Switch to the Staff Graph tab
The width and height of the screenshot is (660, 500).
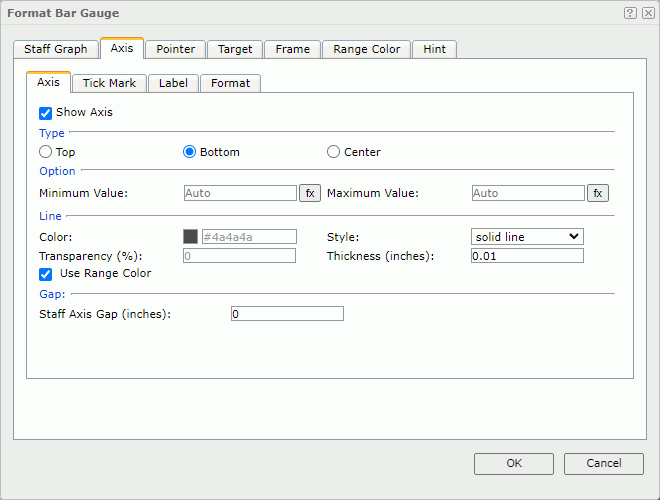click(x=57, y=49)
